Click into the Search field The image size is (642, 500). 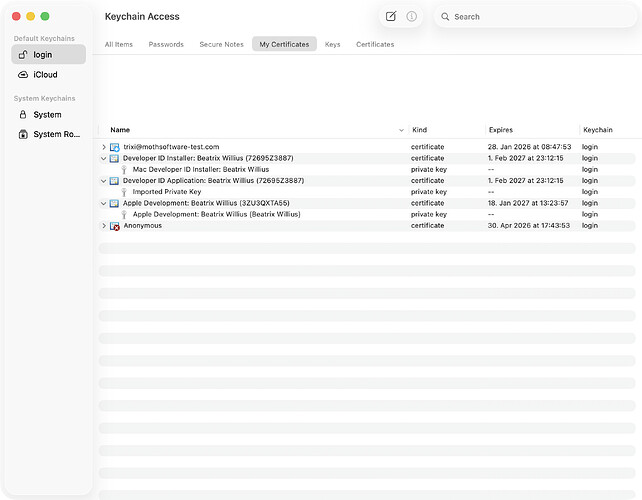coord(535,17)
